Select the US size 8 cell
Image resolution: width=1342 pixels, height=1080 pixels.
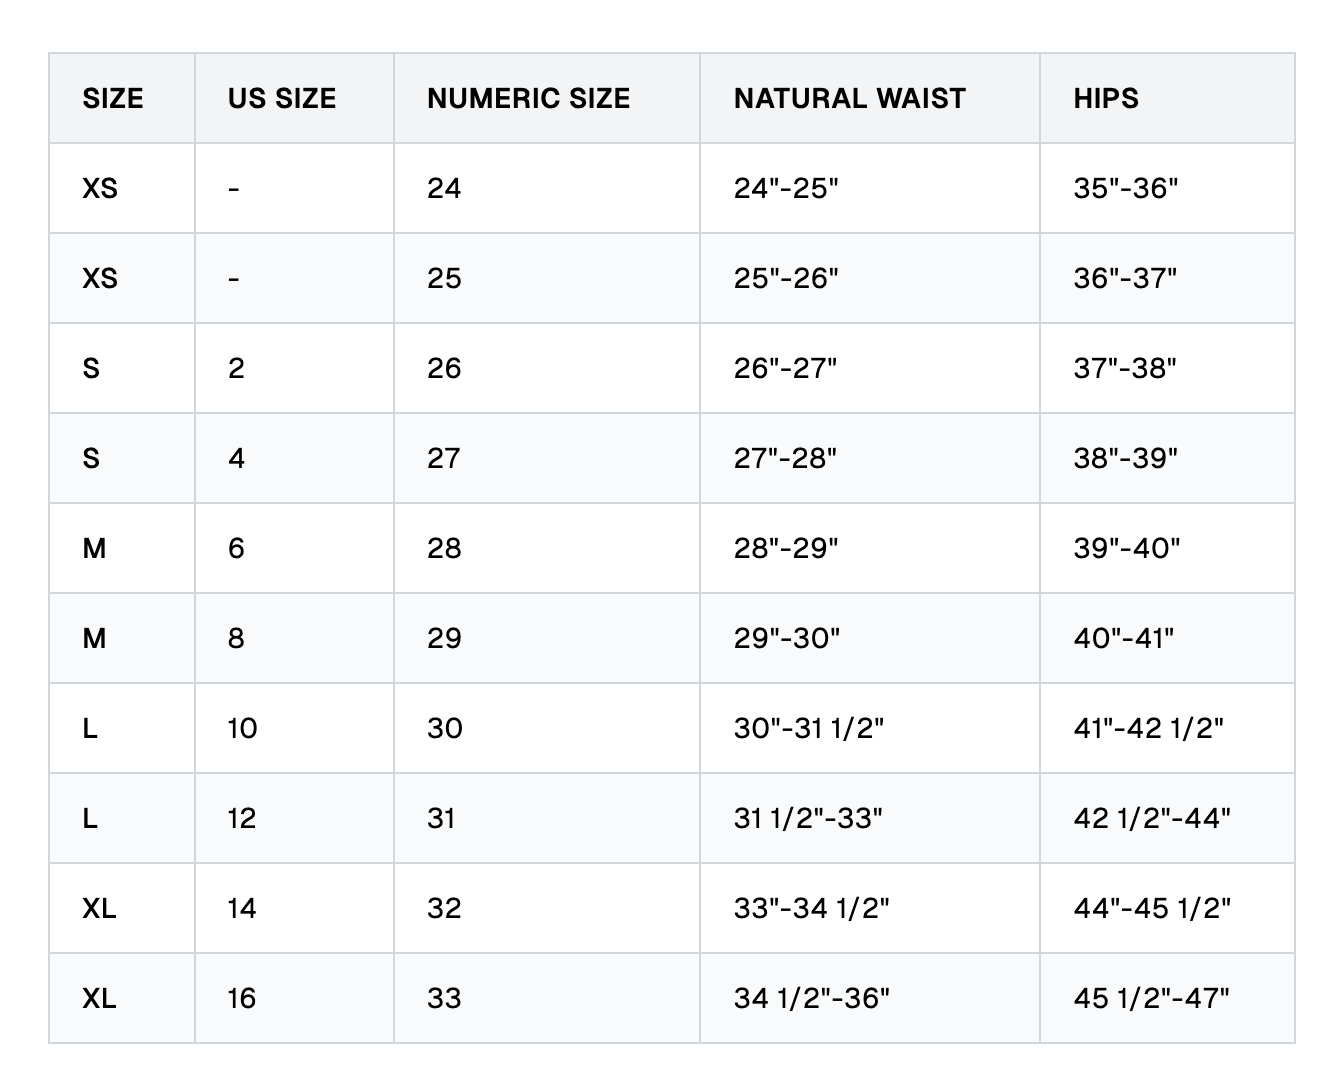pyautogui.click(x=236, y=638)
